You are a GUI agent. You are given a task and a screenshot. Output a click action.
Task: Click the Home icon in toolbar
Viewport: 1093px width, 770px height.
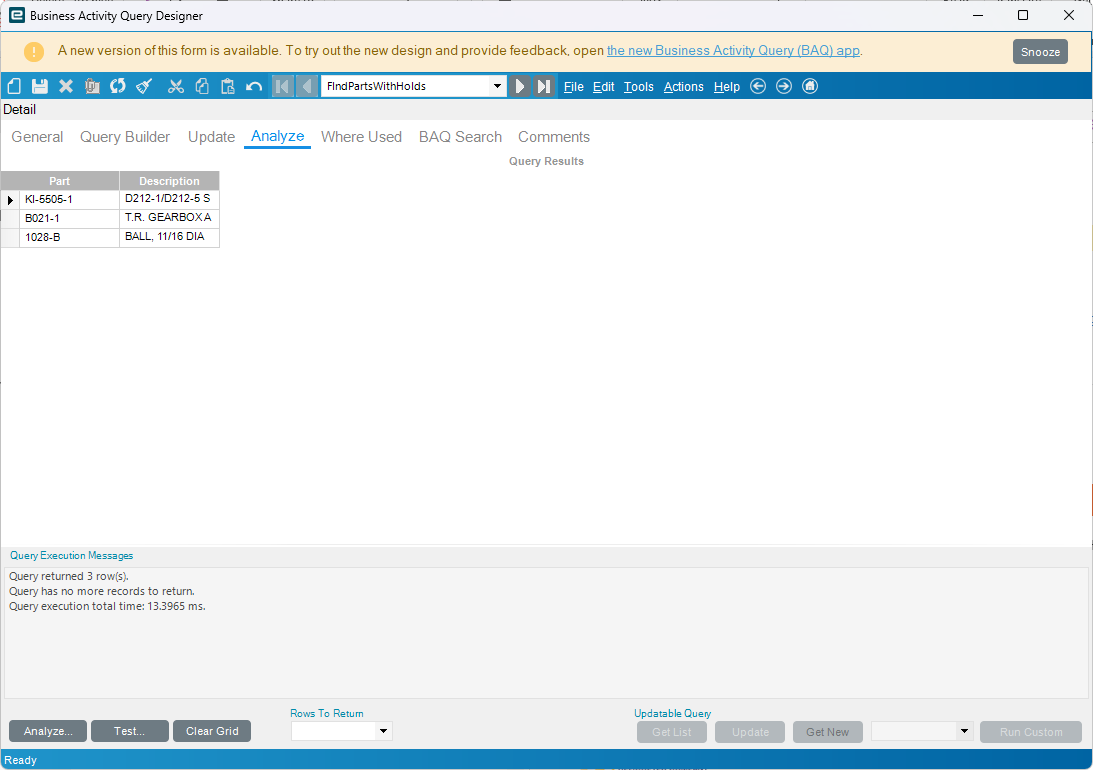[x=809, y=86]
